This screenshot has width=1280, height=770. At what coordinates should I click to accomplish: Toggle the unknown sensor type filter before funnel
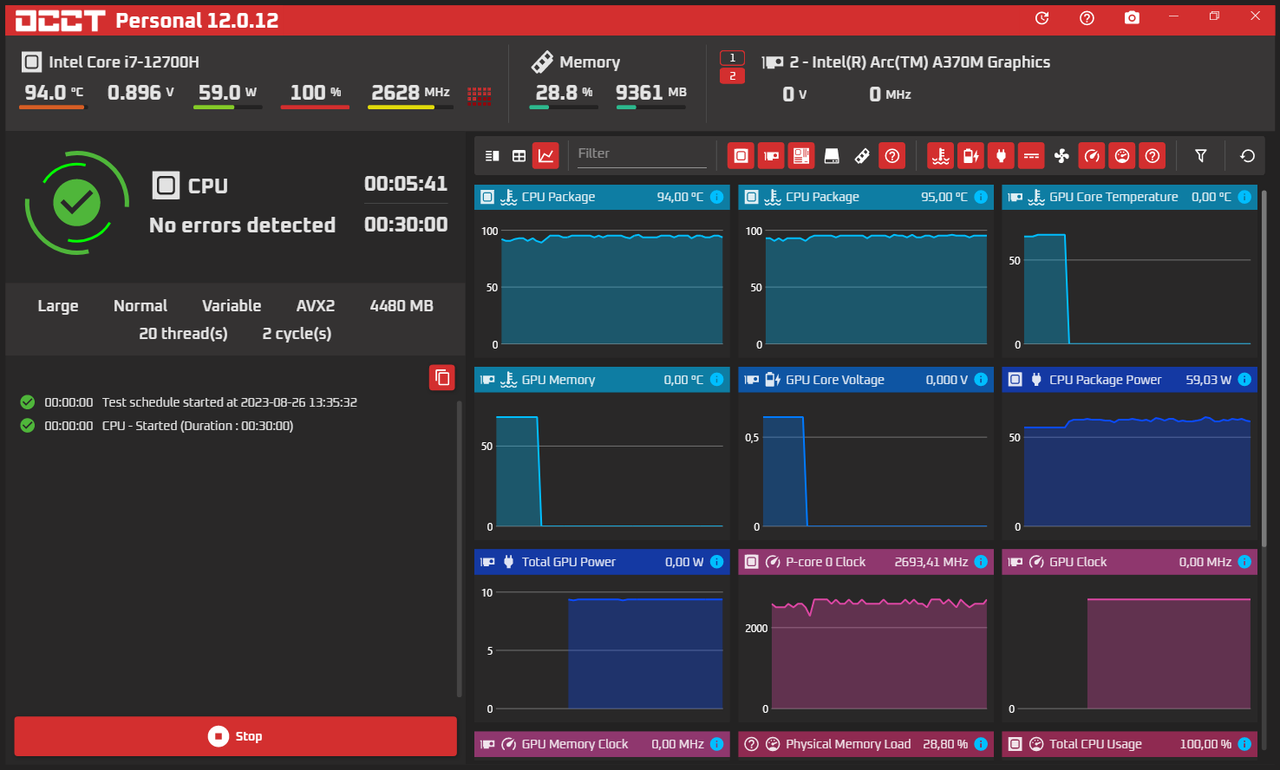tap(1152, 156)
